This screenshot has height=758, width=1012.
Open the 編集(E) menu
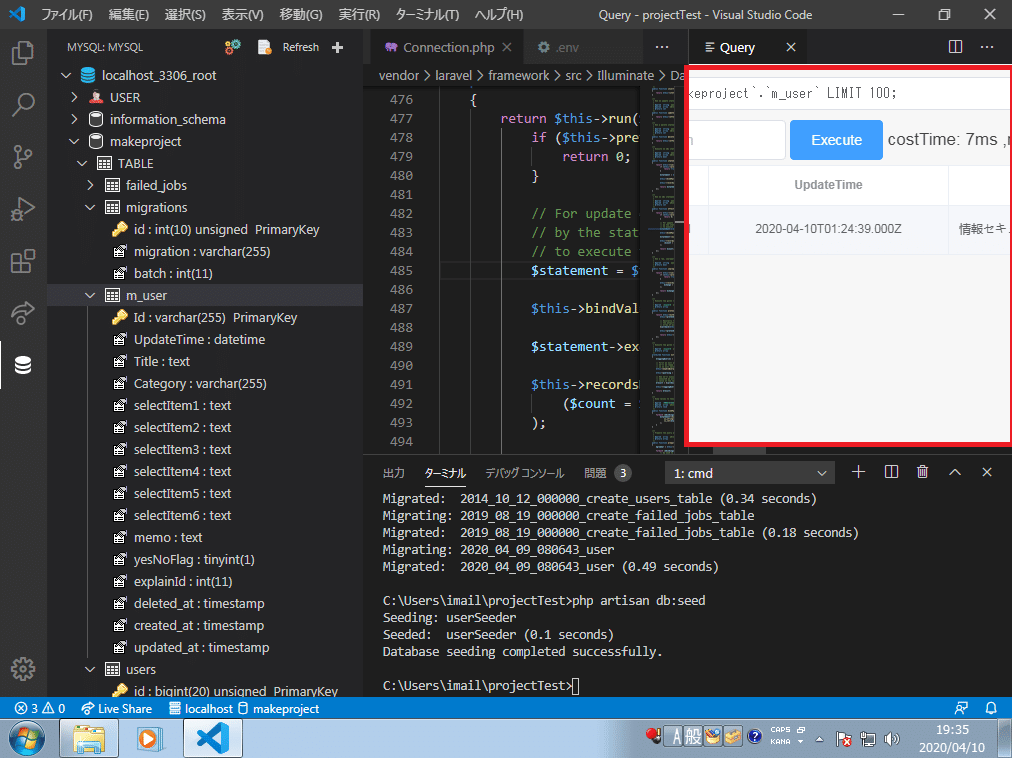128,14
